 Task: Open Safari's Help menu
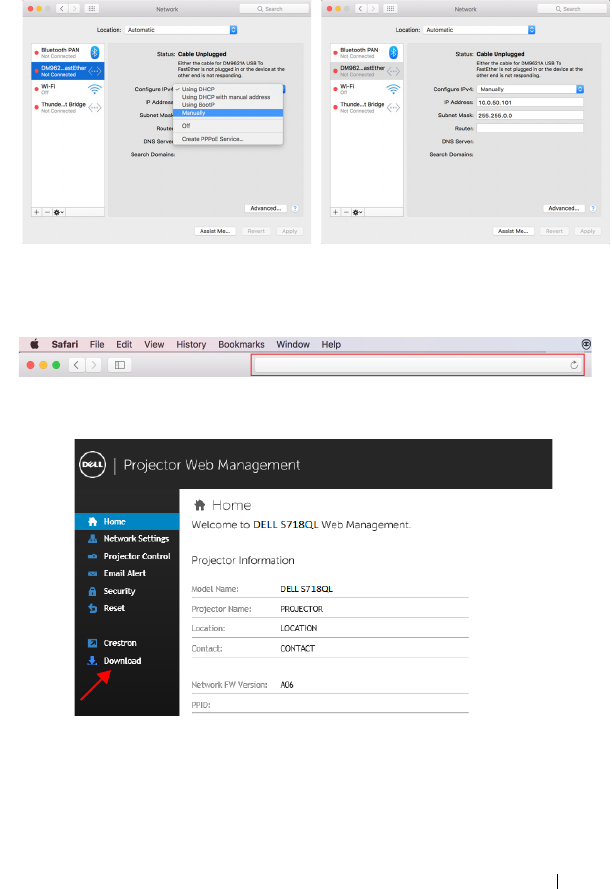(331, 344)
